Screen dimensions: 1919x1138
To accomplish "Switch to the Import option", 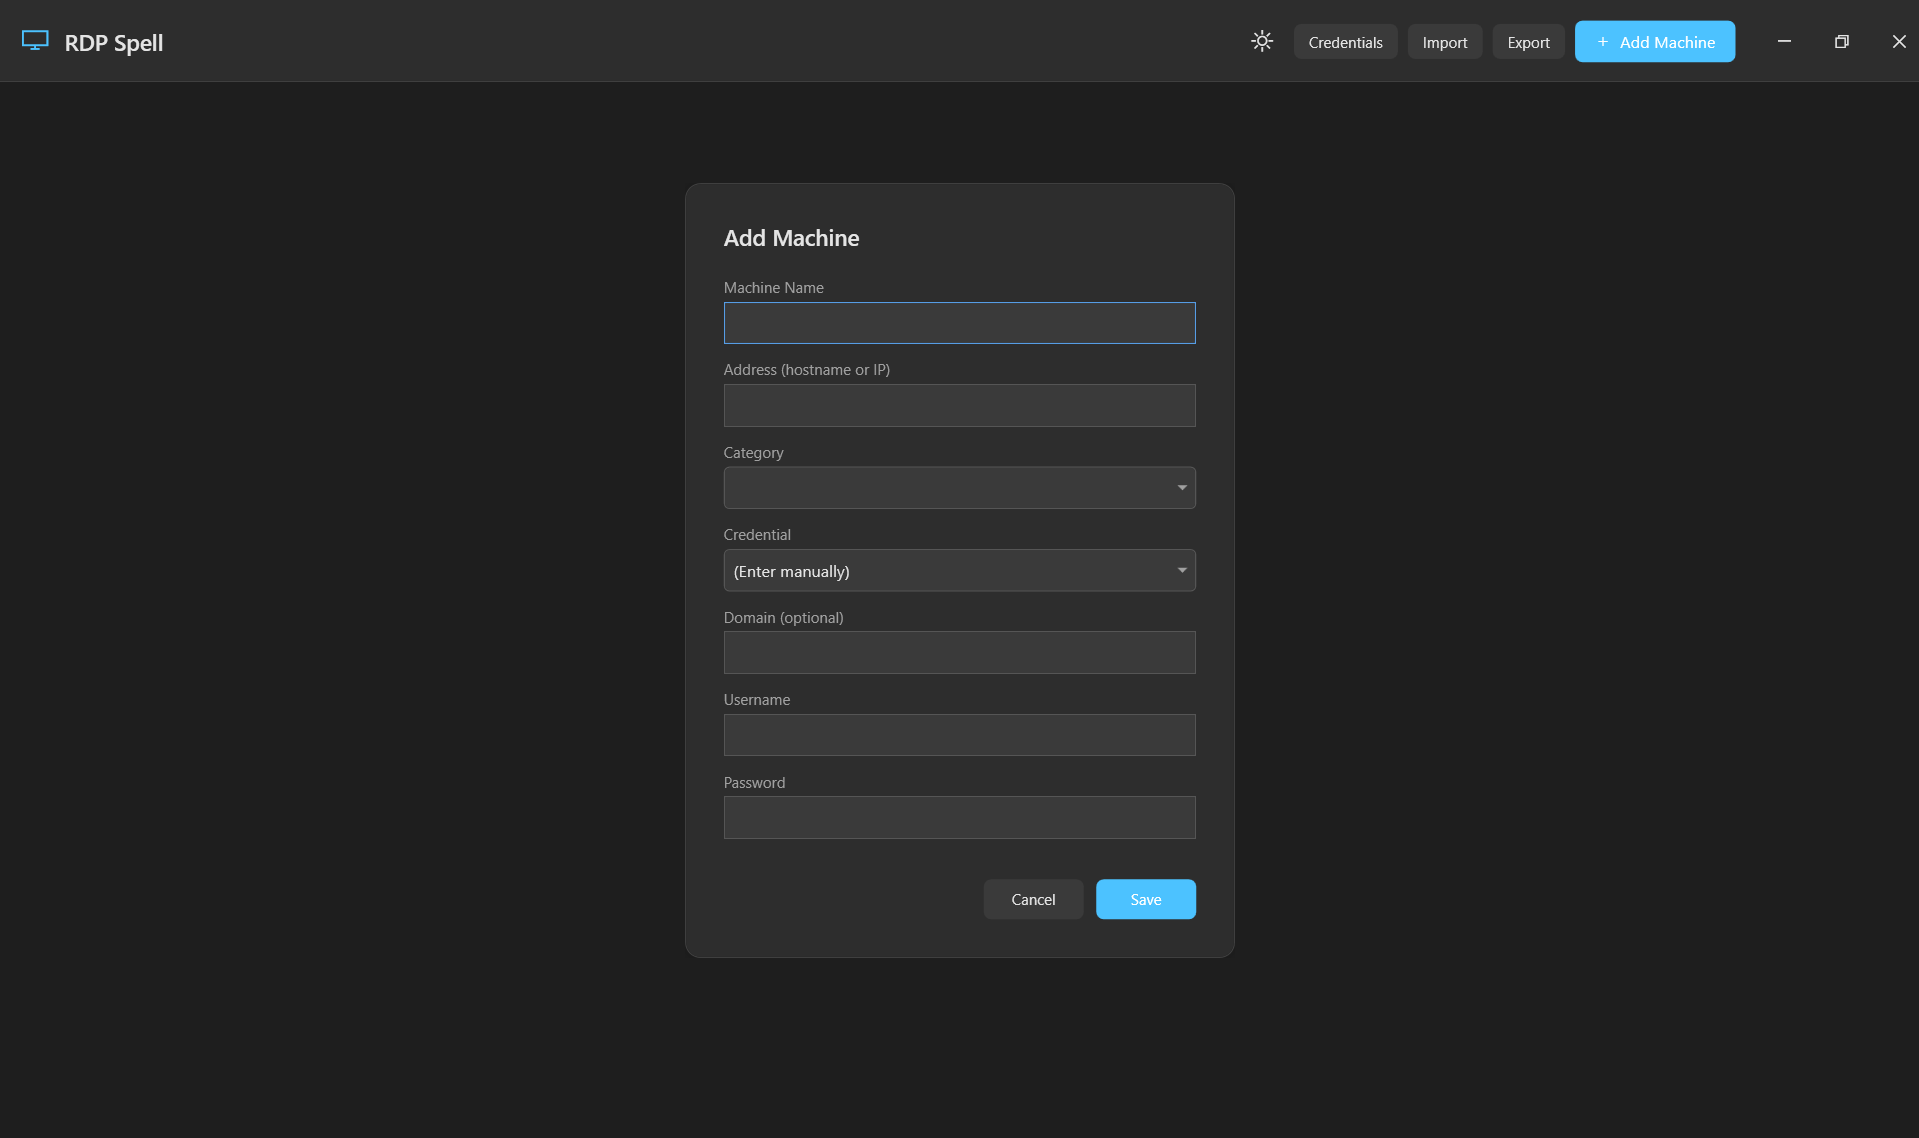I will 1444,41.
